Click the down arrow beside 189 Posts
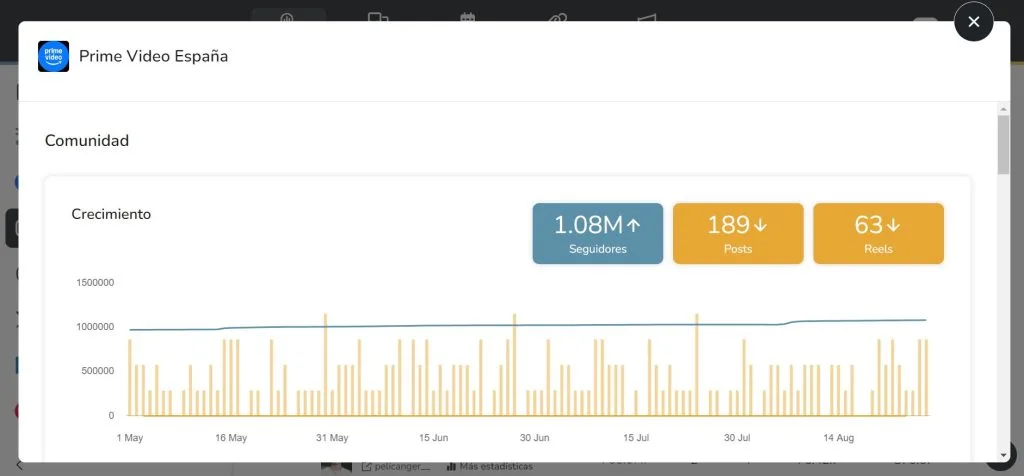This screenshot has height=476, width=1024. (x=760, y=225)
